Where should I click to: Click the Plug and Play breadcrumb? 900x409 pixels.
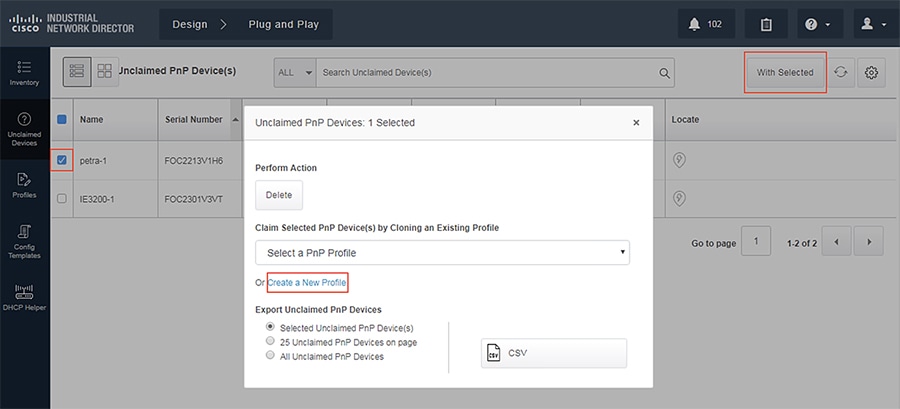pos(284,25)
